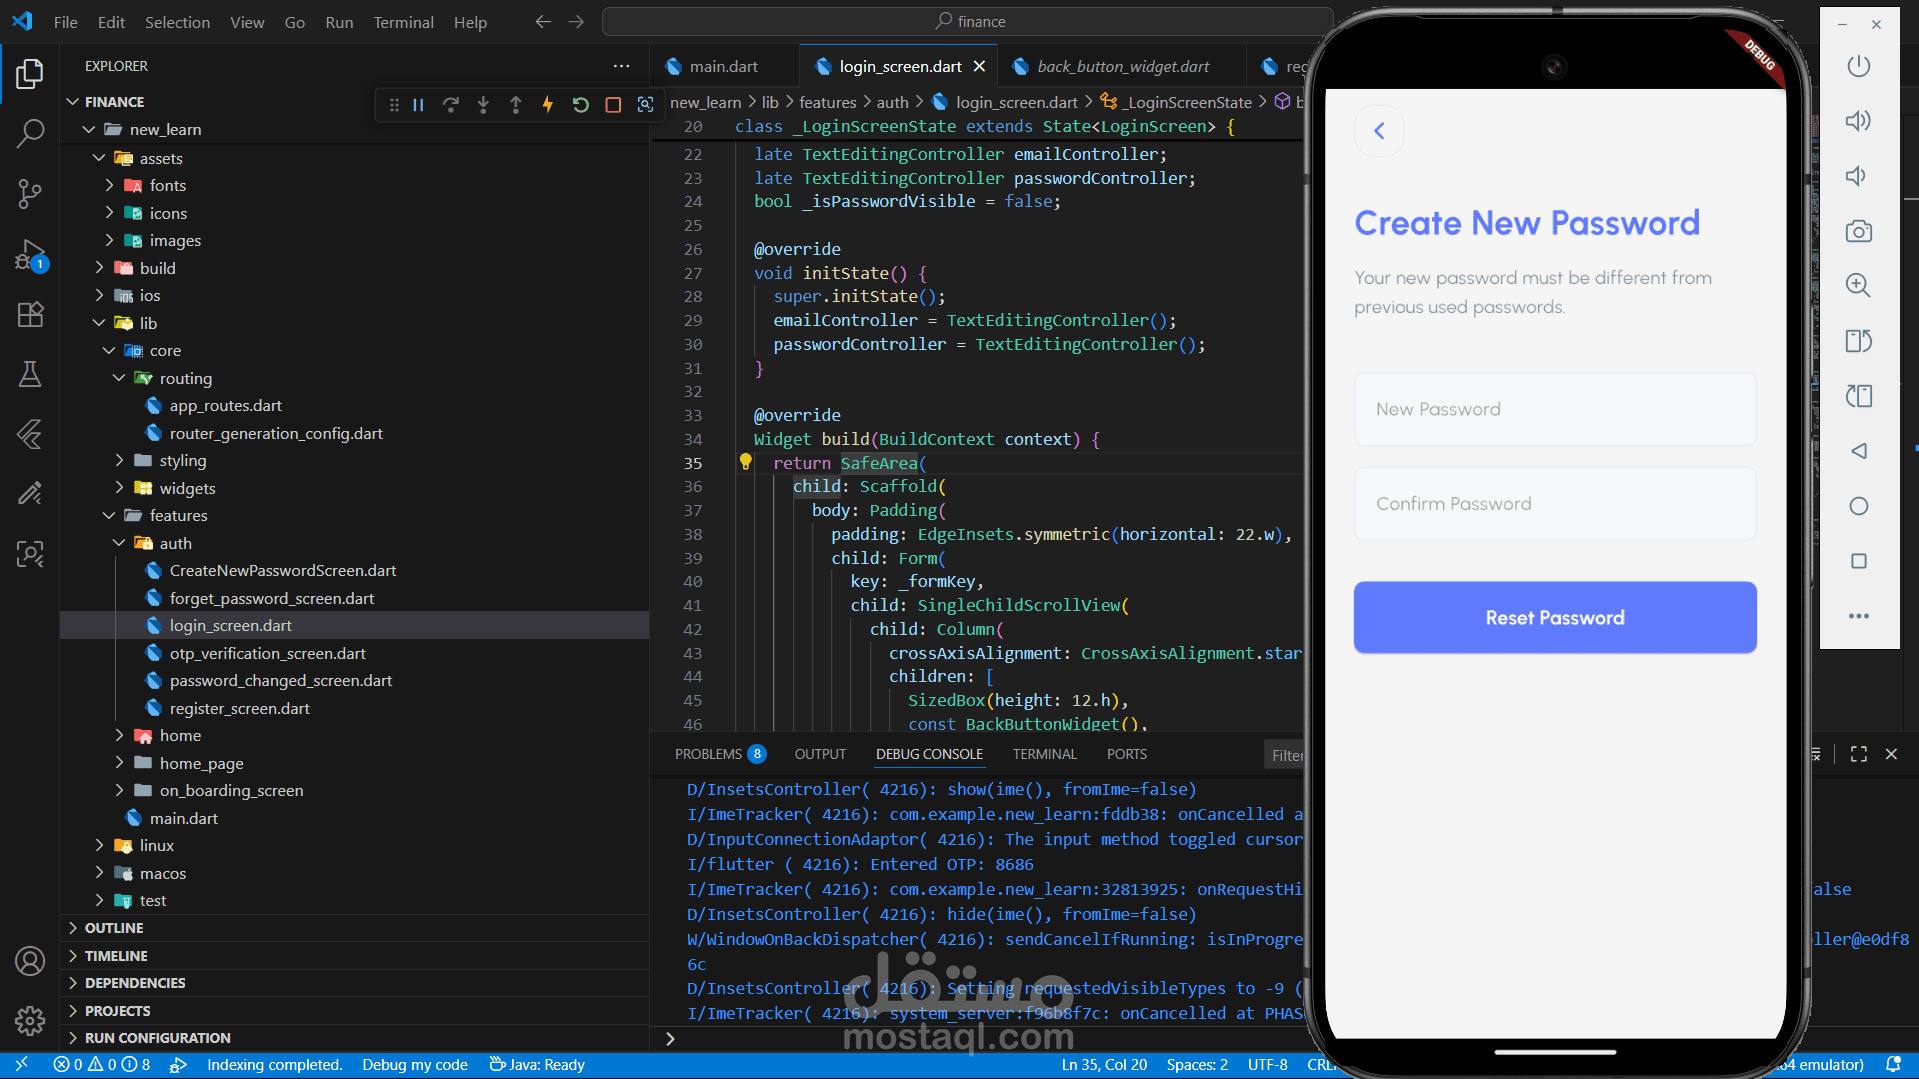Open otp_verification_screen.dart file

click(268, 653)
